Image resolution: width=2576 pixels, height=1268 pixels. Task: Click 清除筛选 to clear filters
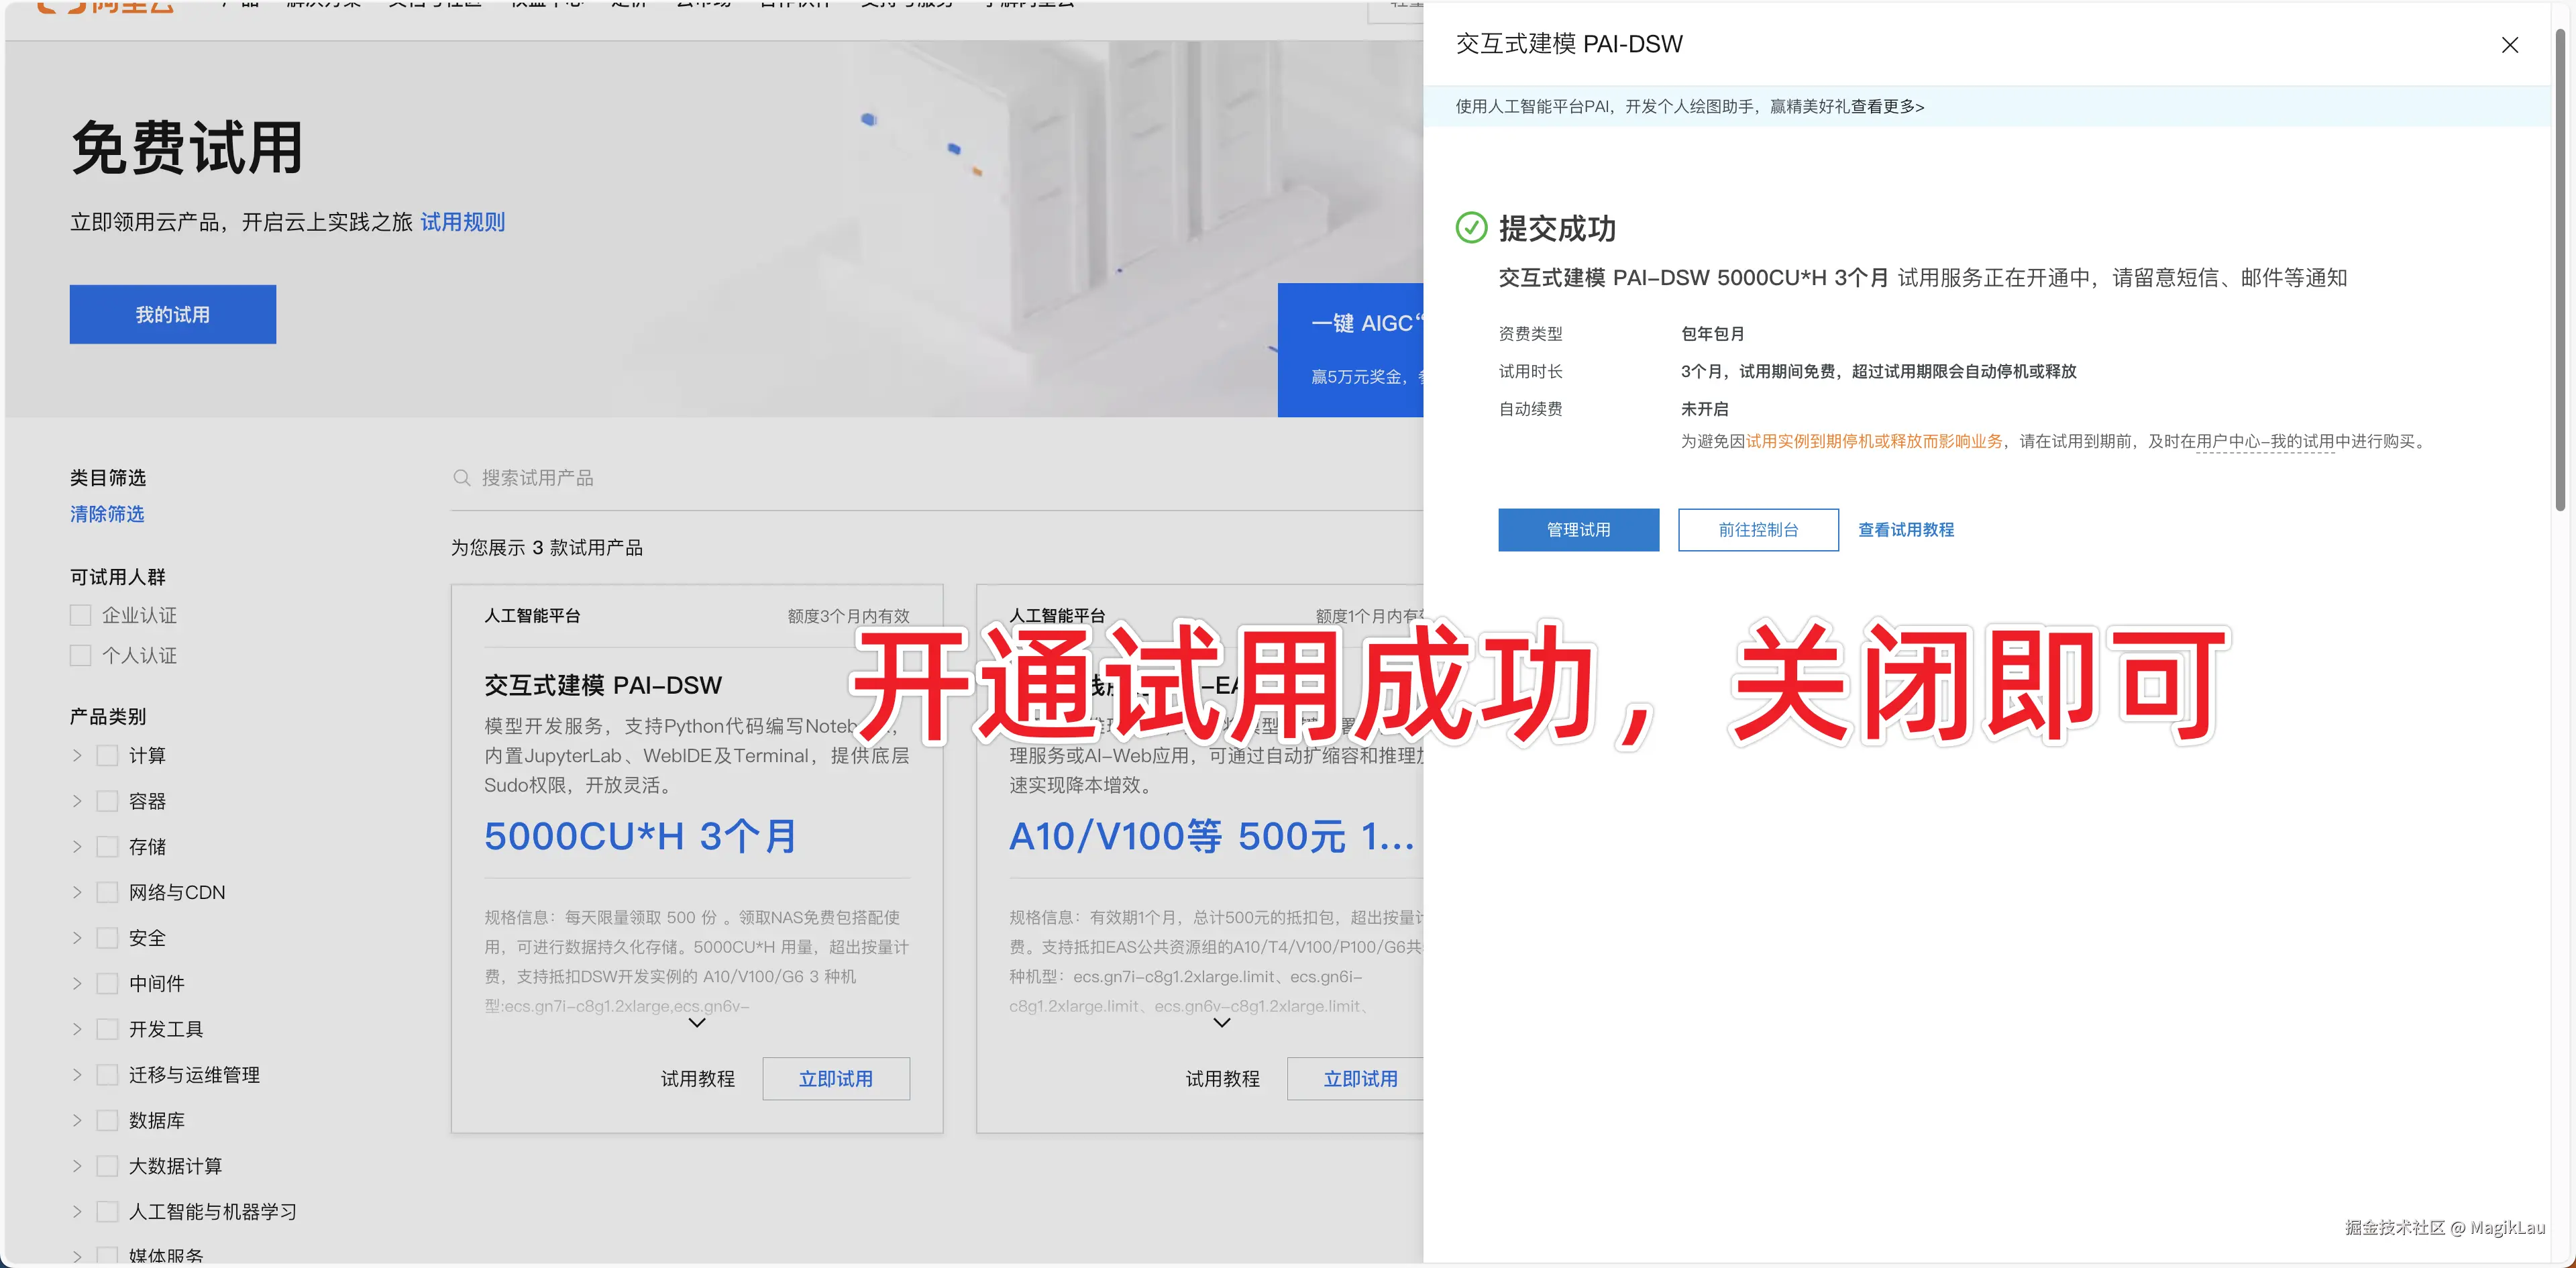[107, 514]
